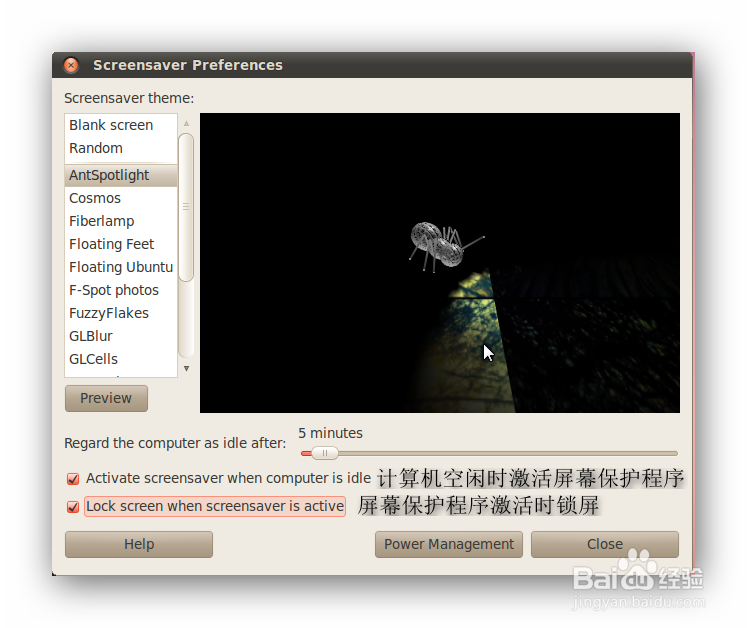Screen dimensions: 747x628
Task: Close the Screensaver Preferences window
Action: 71,65
